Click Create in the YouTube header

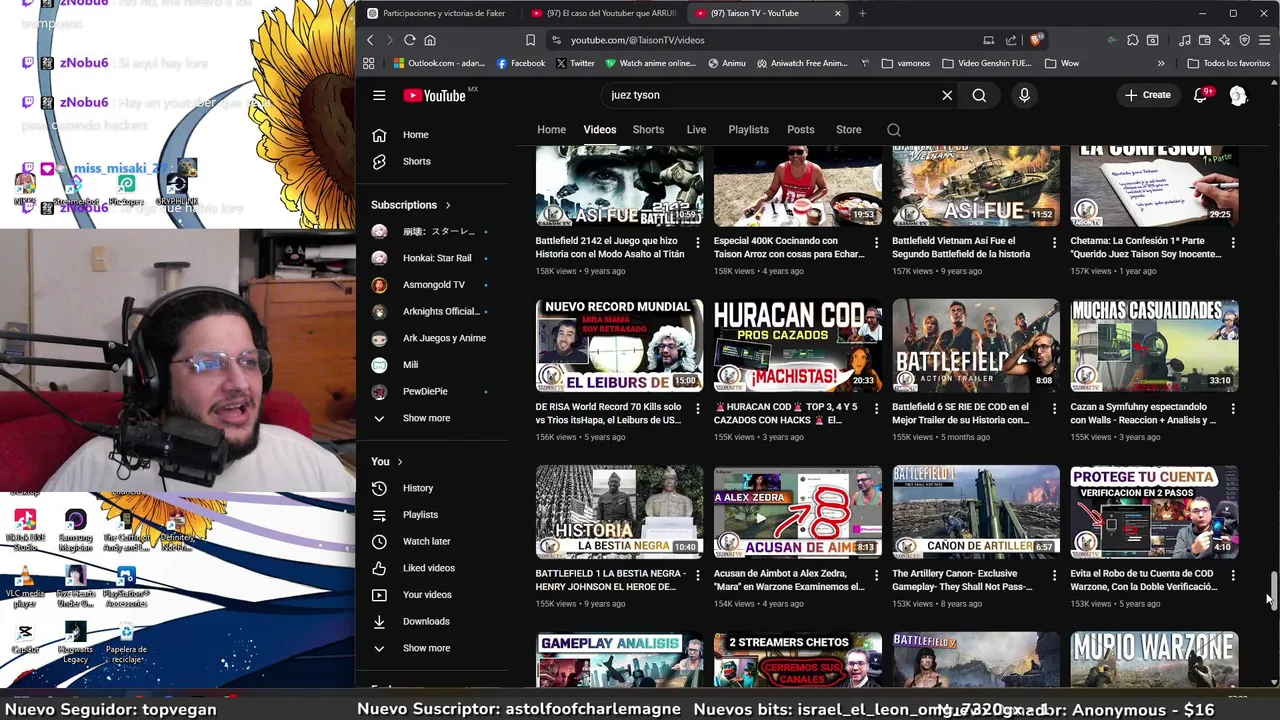coord(1147,95)
